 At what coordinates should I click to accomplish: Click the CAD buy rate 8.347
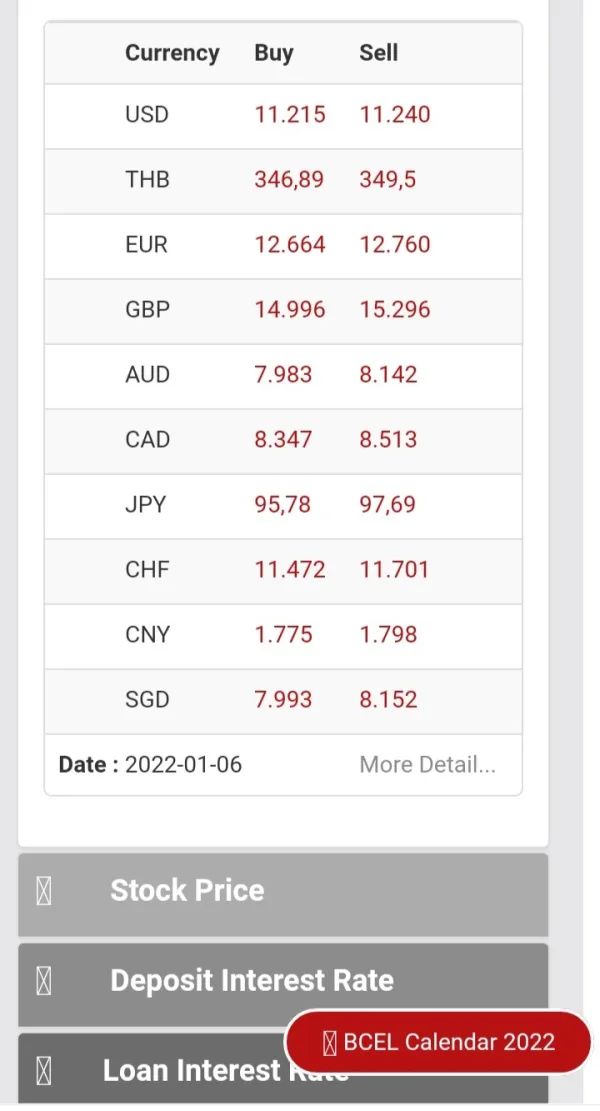point(283,440)
